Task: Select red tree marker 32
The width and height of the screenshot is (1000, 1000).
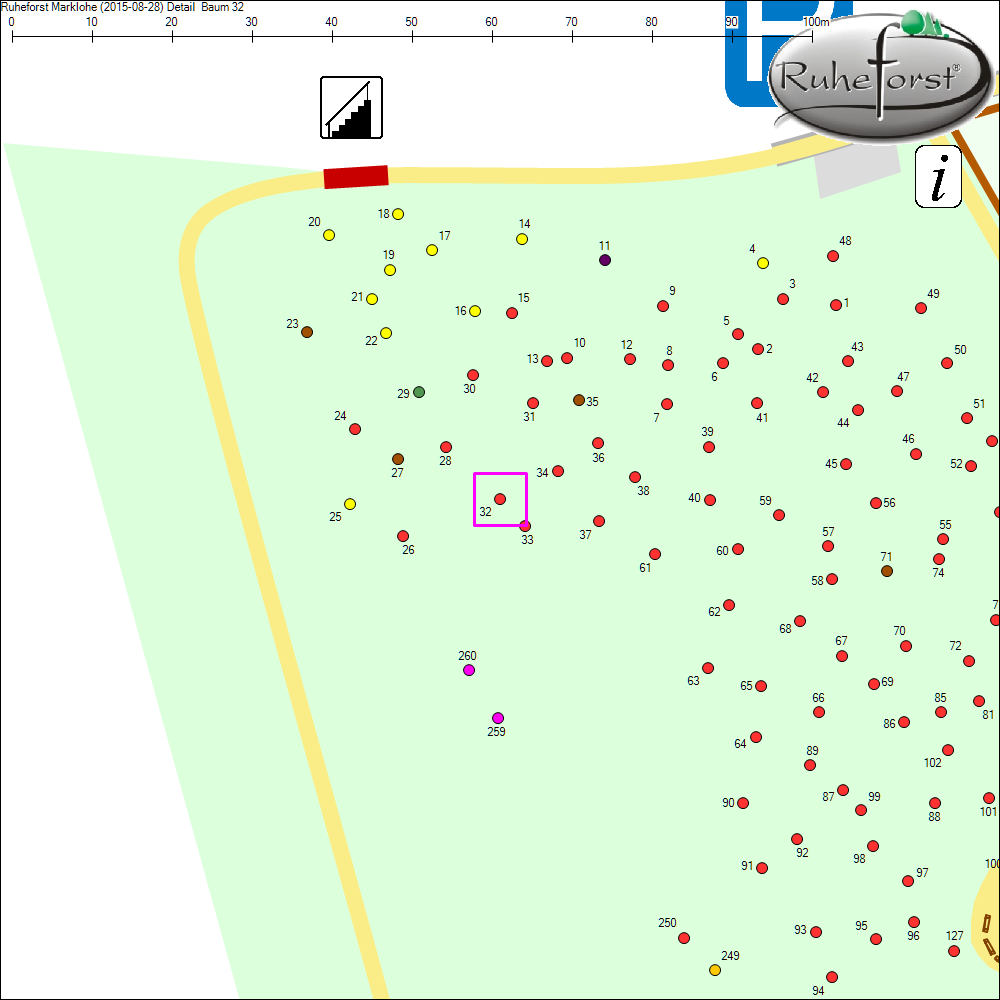Action: pyautogui.click(x=500, y=499)
